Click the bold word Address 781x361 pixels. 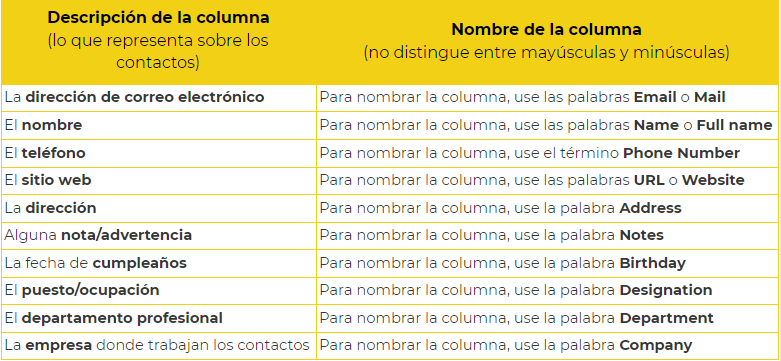click(x=651, y=208)
